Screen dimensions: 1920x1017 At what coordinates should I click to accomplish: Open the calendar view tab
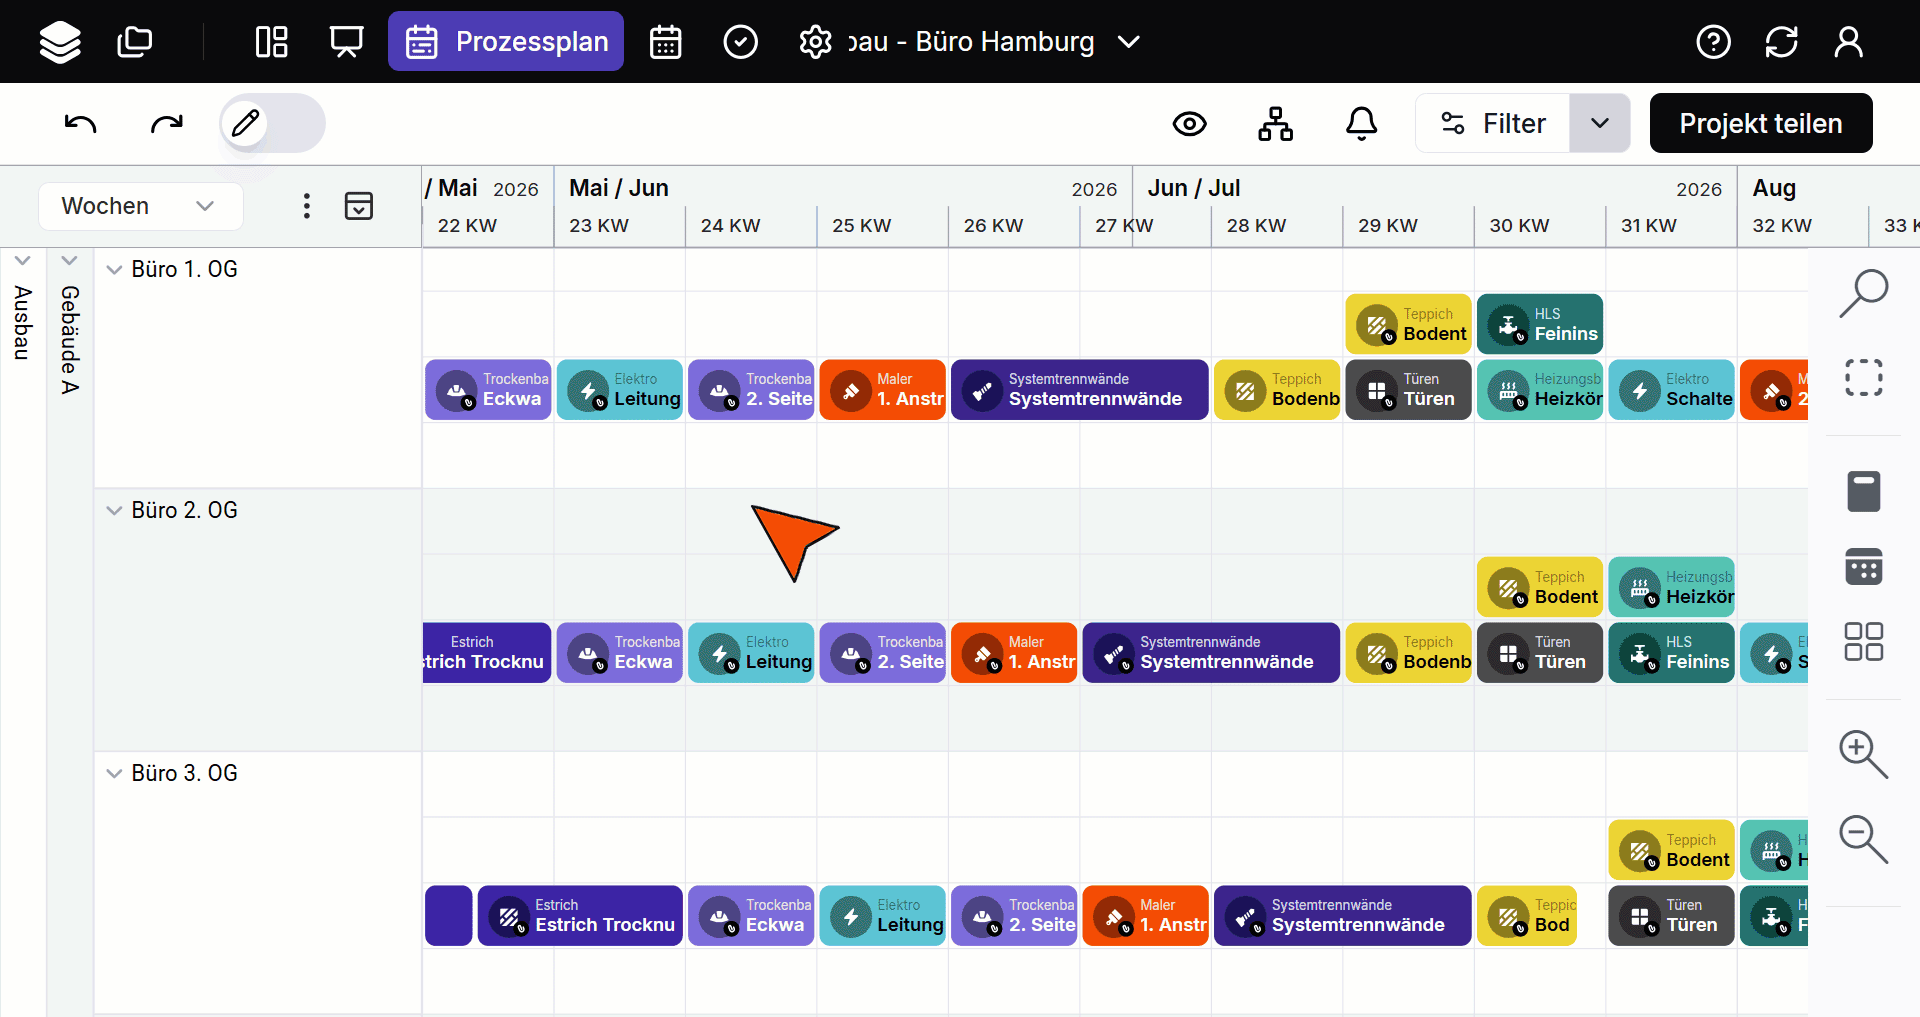coord(665,42)
